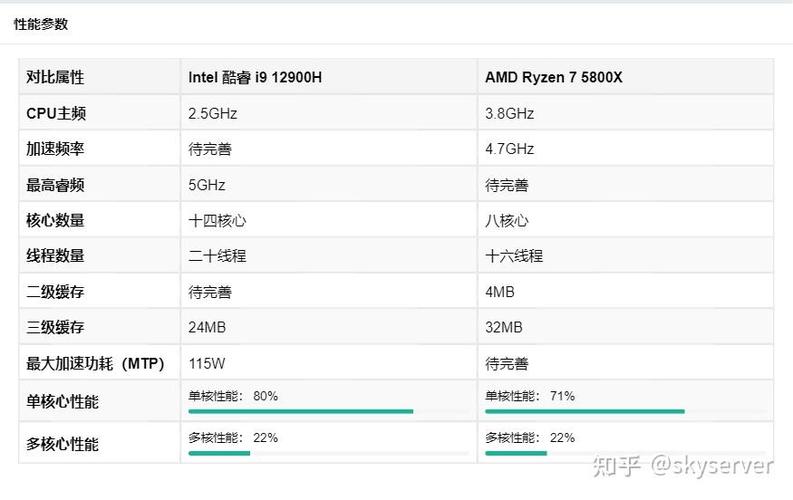This screenshot has height=500, width=793.
Task: Click the 对比属性 header cell
Action: coord(55,77)
